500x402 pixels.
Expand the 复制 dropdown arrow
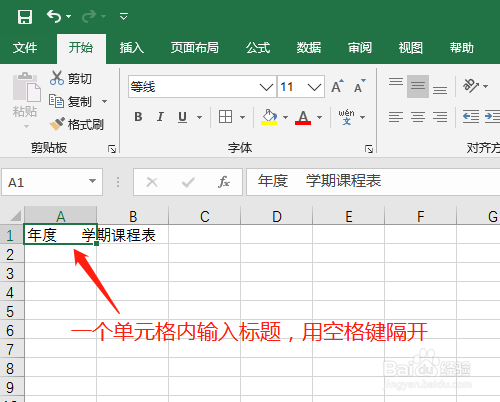point(104,101)
